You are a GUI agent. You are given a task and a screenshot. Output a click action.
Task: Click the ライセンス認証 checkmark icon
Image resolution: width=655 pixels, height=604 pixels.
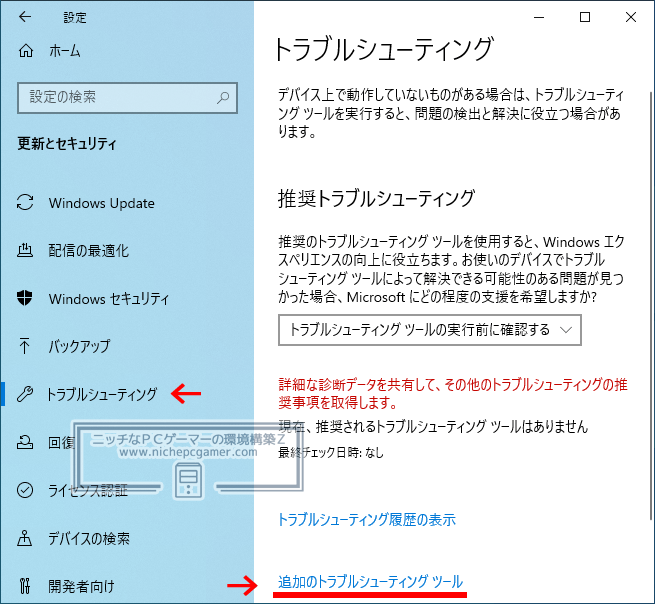coord(25,490)
